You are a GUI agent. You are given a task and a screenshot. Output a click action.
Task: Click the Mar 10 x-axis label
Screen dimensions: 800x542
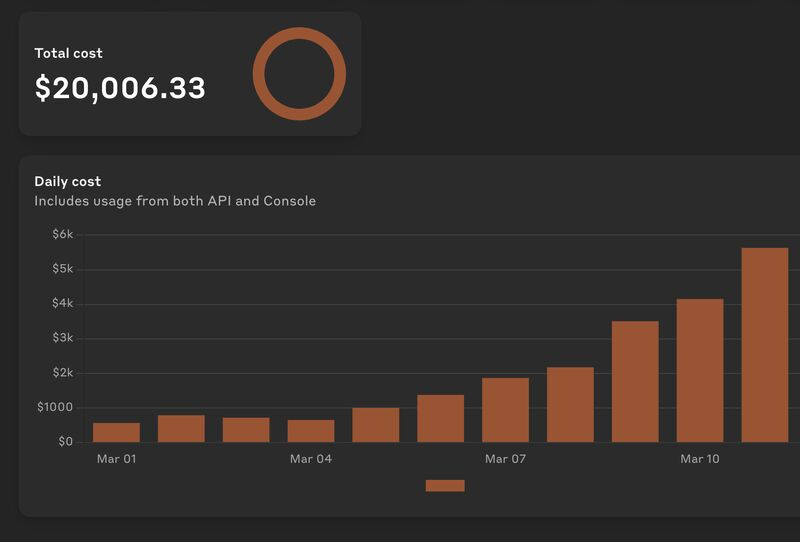pyautogui.click(x=700, y=459)
